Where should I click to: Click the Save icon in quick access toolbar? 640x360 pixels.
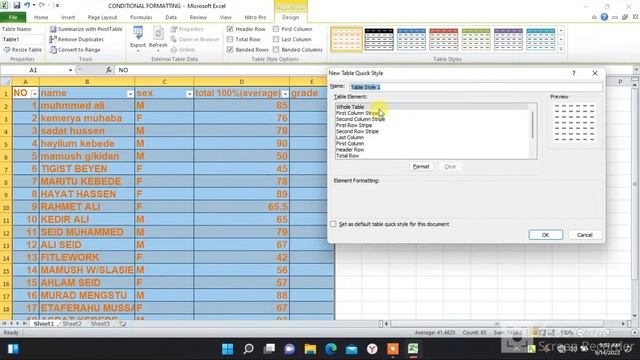tap(17, 5)
